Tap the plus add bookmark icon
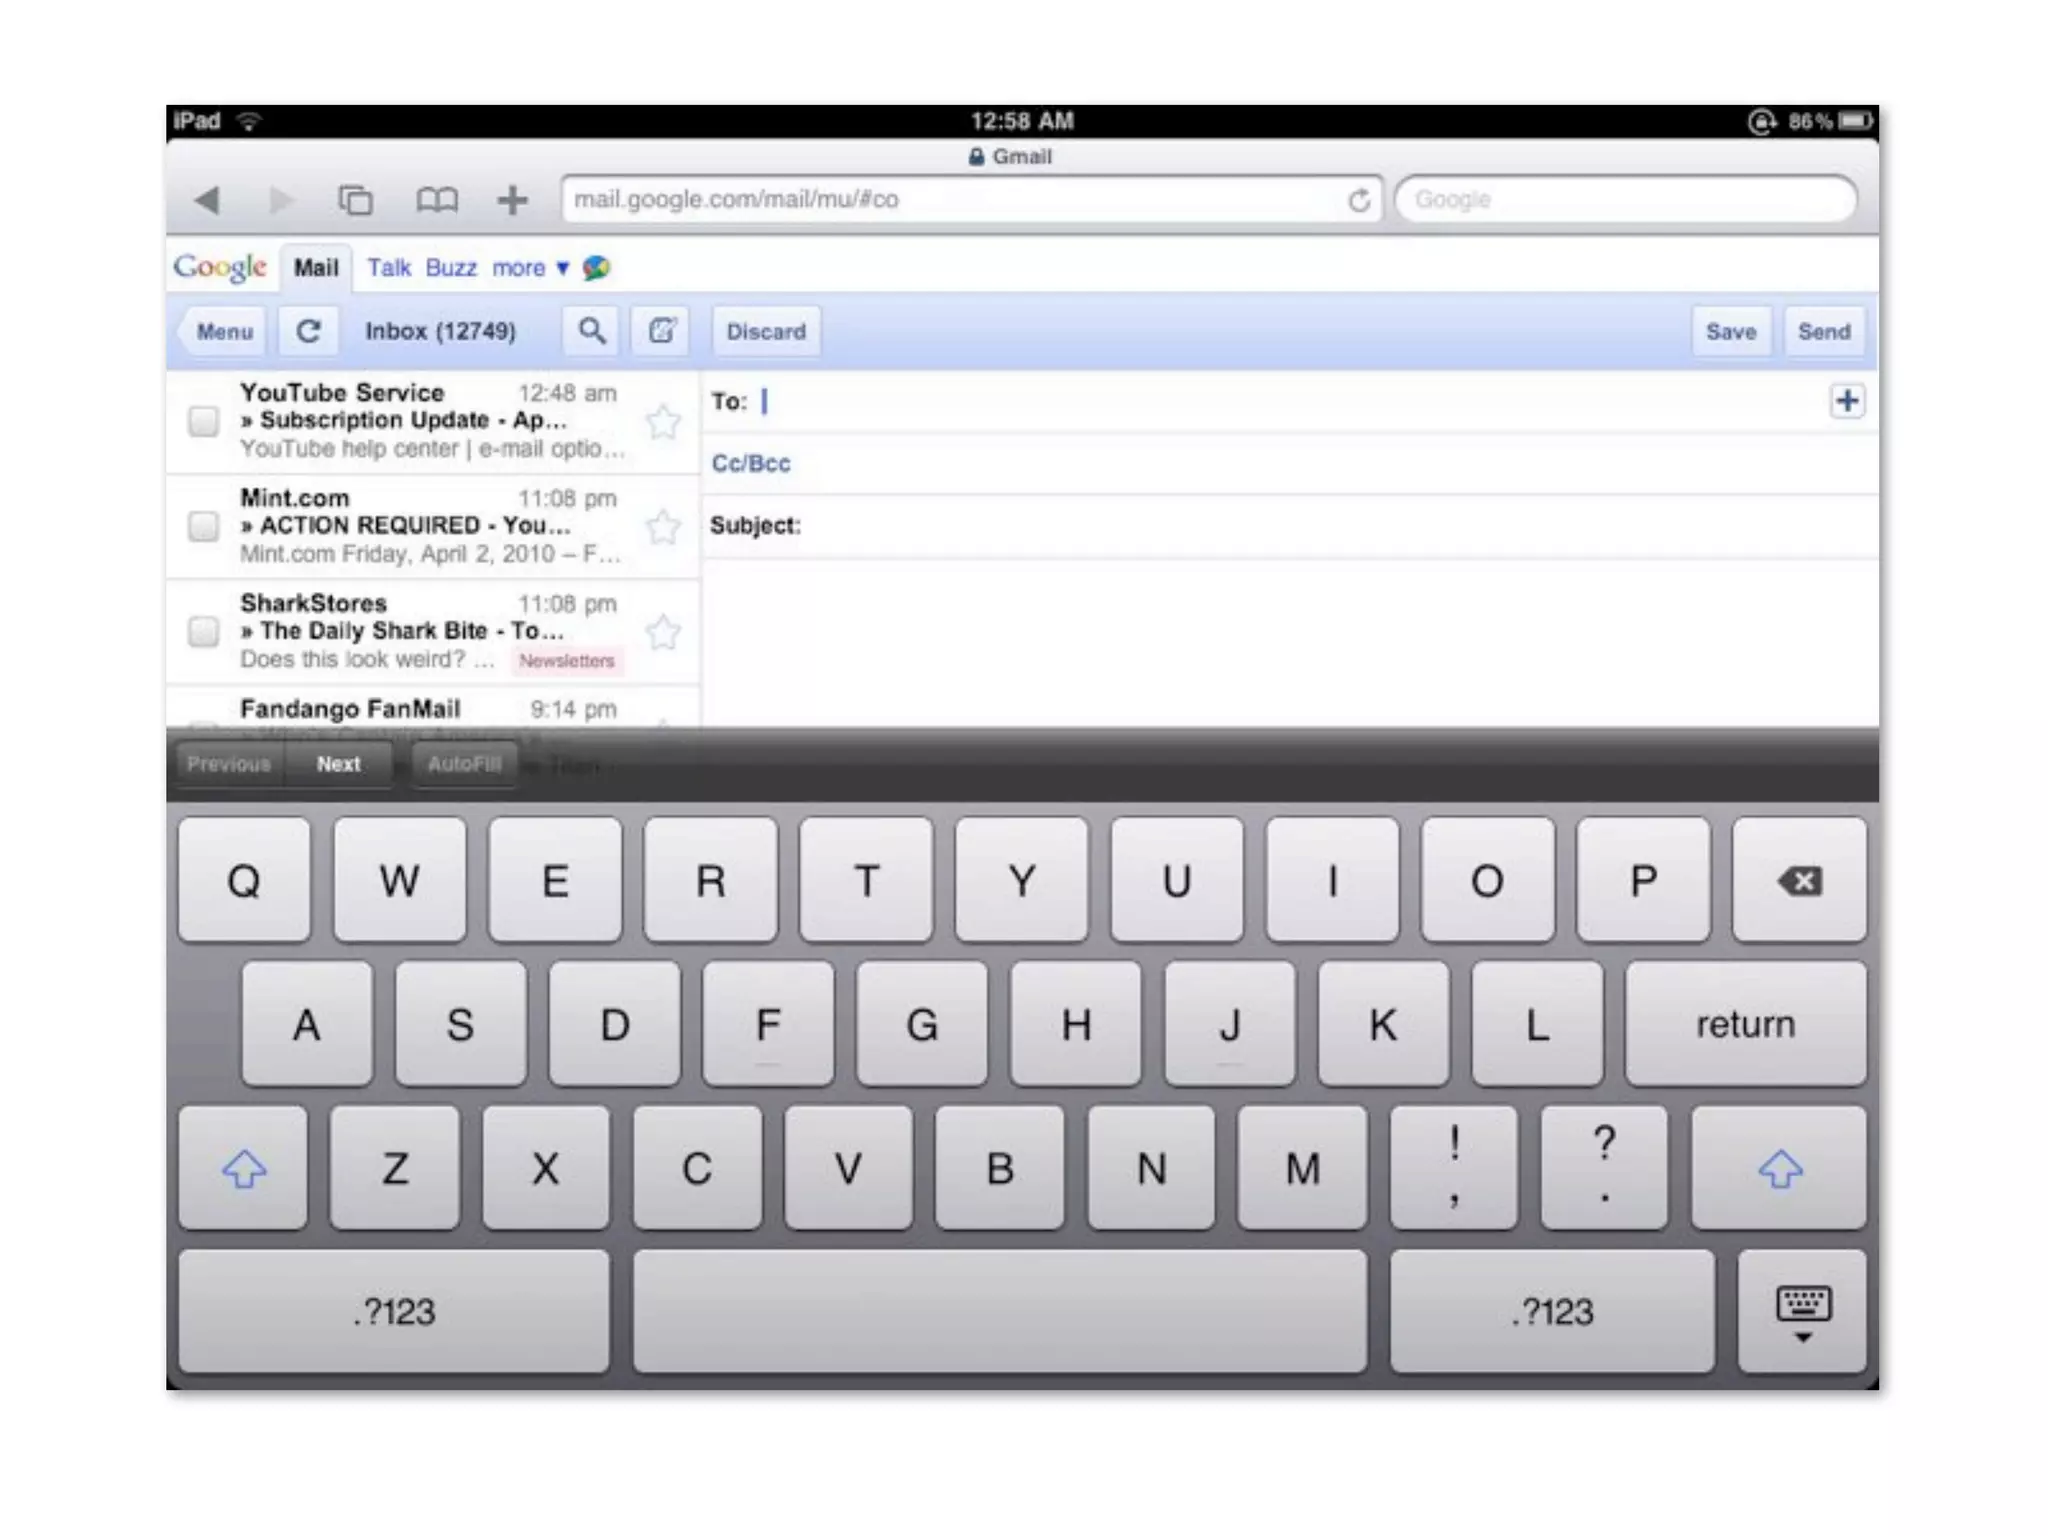This screenshot has width=2048, height=1536. pos(512,200)
